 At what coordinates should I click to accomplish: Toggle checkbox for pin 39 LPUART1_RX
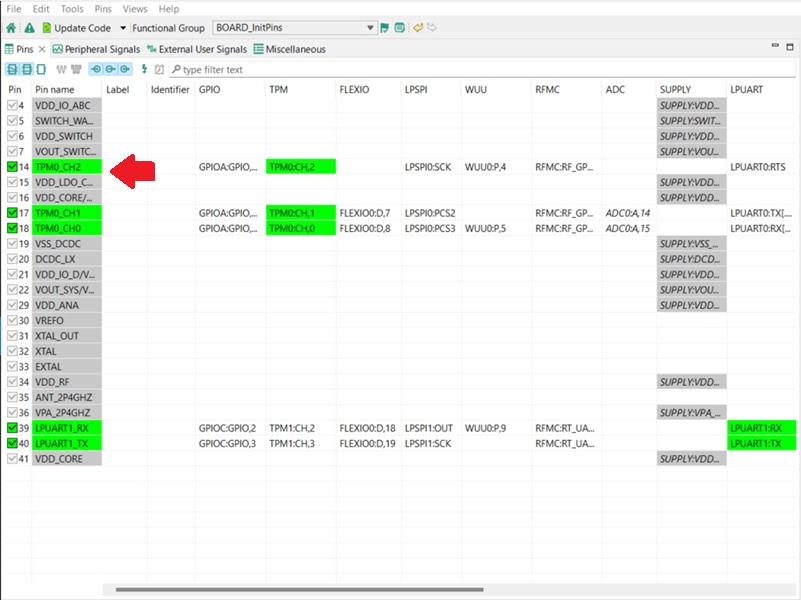pos(12,428)
